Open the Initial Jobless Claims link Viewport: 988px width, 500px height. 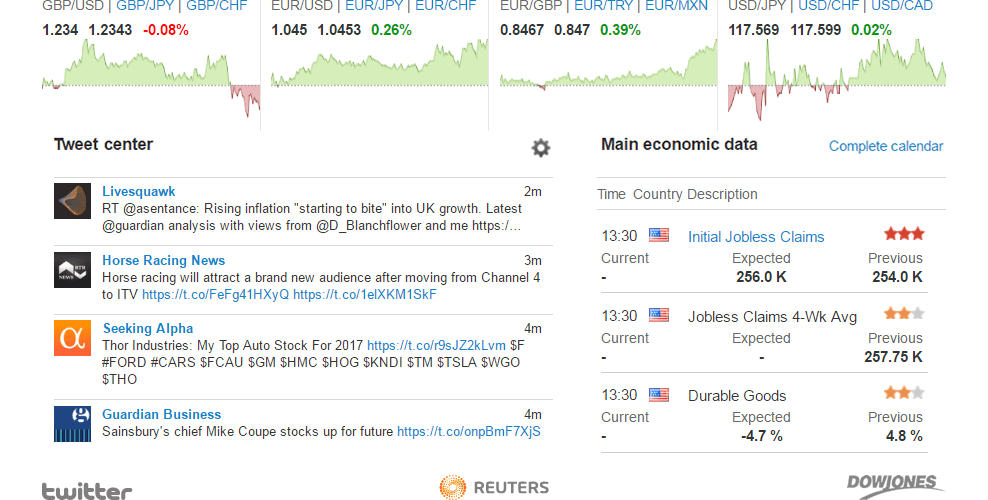point(756,237)
